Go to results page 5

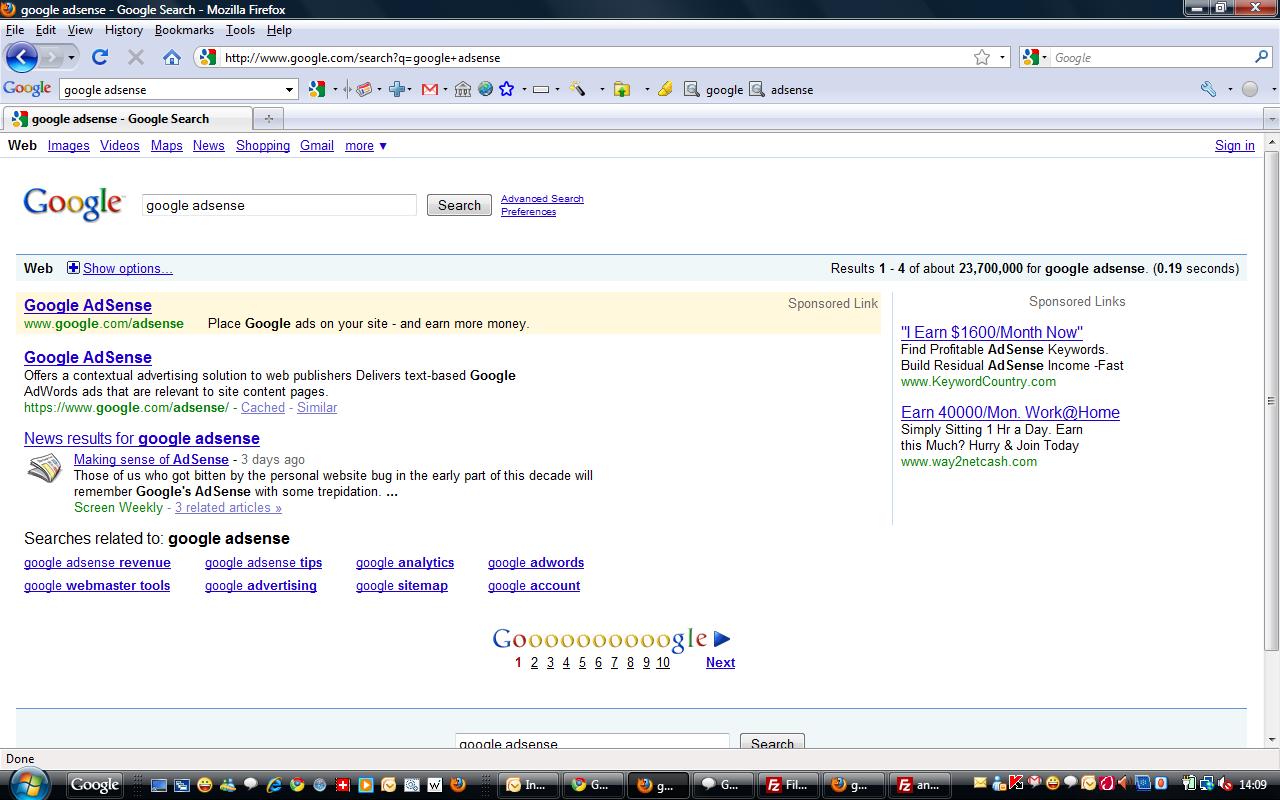(x=582, y=663)
